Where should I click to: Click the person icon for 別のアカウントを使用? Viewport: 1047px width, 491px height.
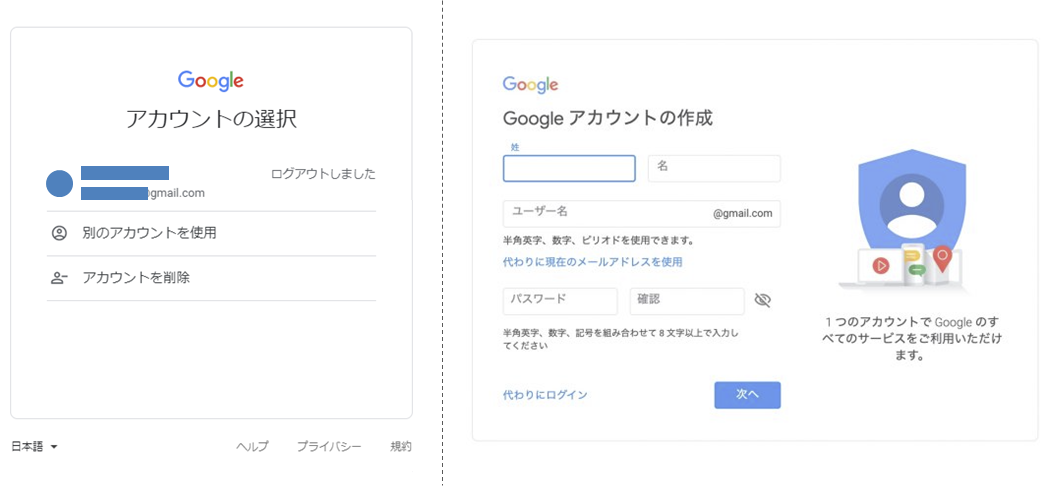pyautogui.click(x=59, y=233)
